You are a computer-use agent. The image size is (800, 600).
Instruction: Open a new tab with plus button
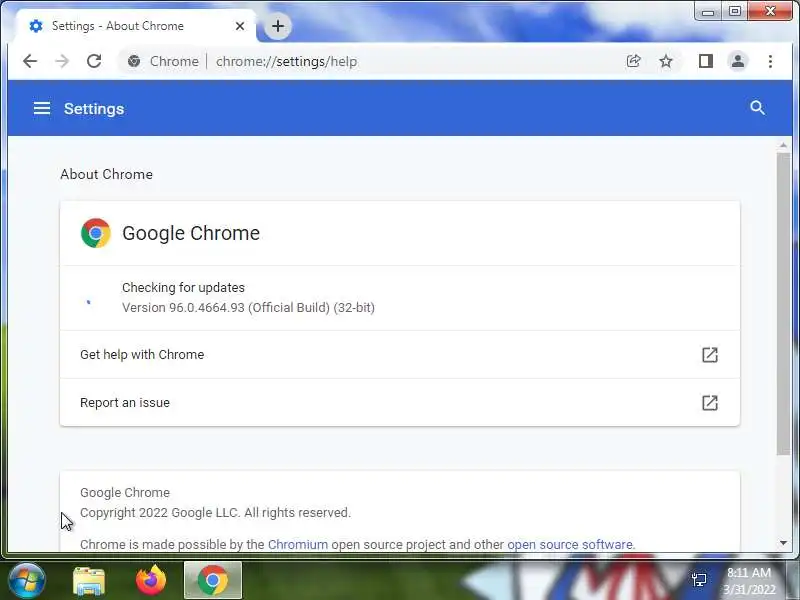pos(278,26)
